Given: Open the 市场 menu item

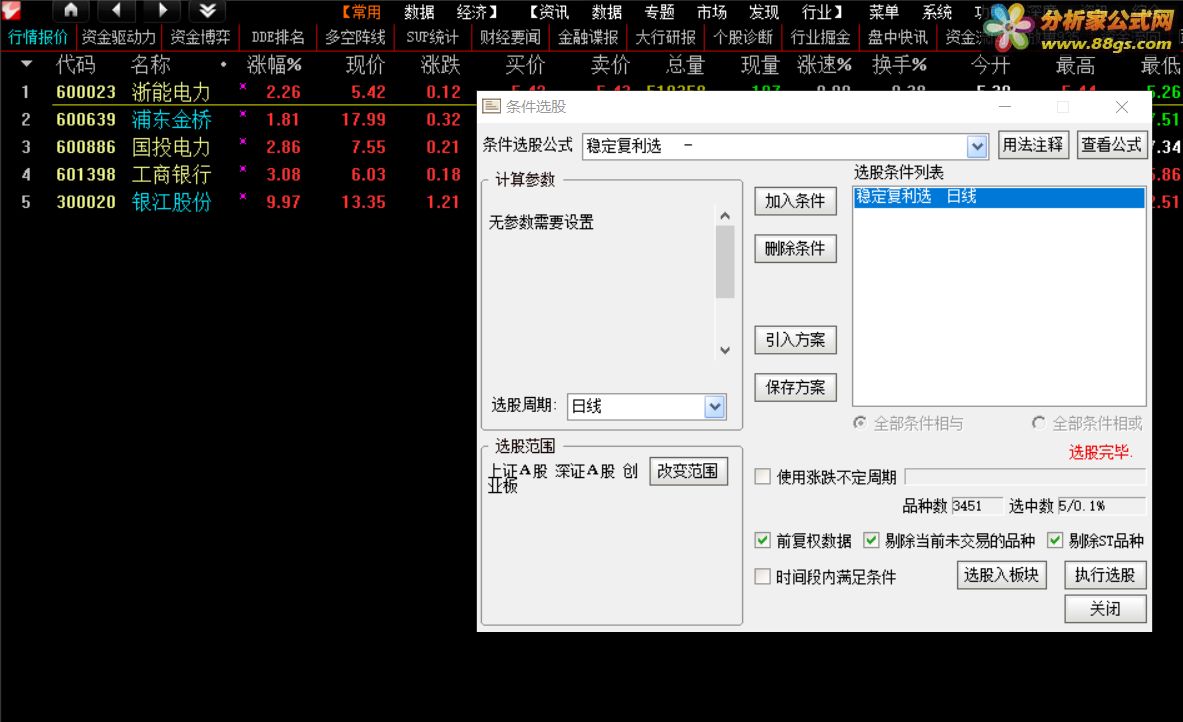Looking at the screenshot, I should (711, 12).
